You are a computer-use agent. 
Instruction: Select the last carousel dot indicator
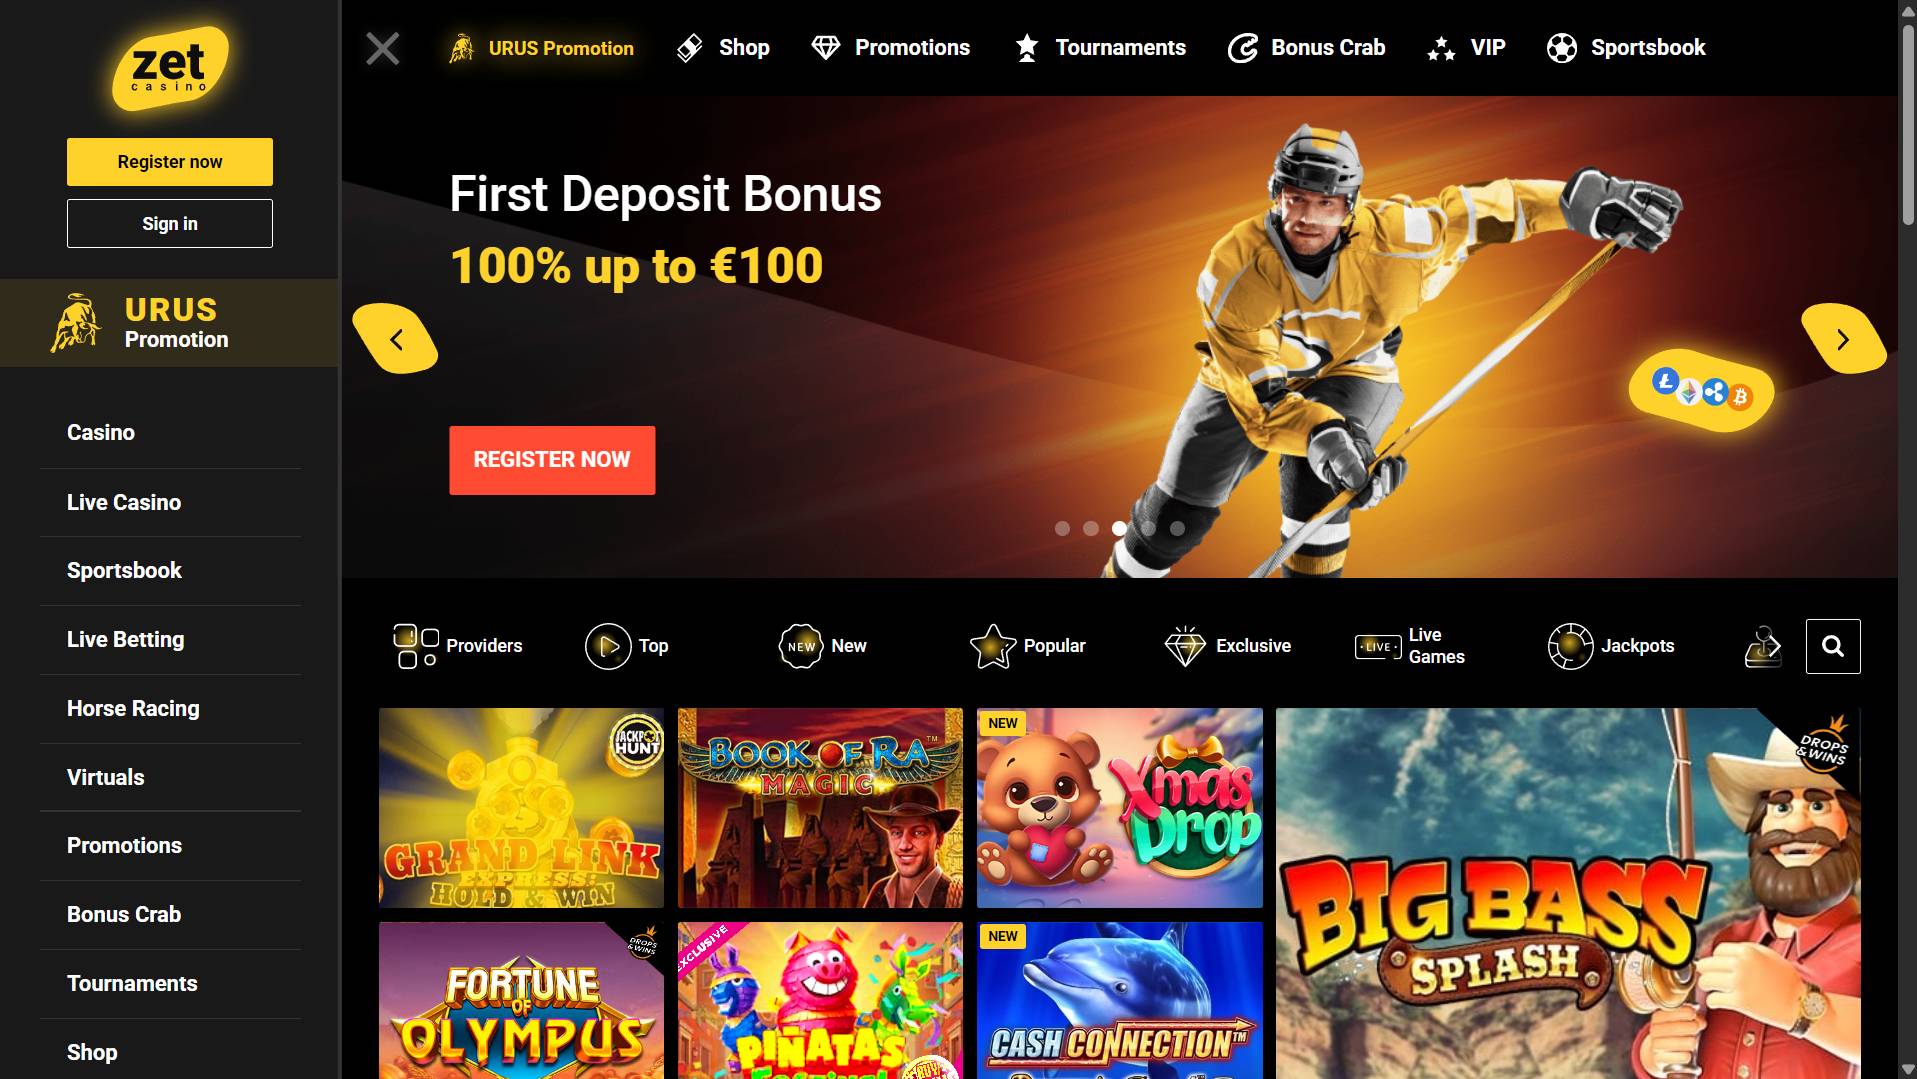pos(1177,528)
